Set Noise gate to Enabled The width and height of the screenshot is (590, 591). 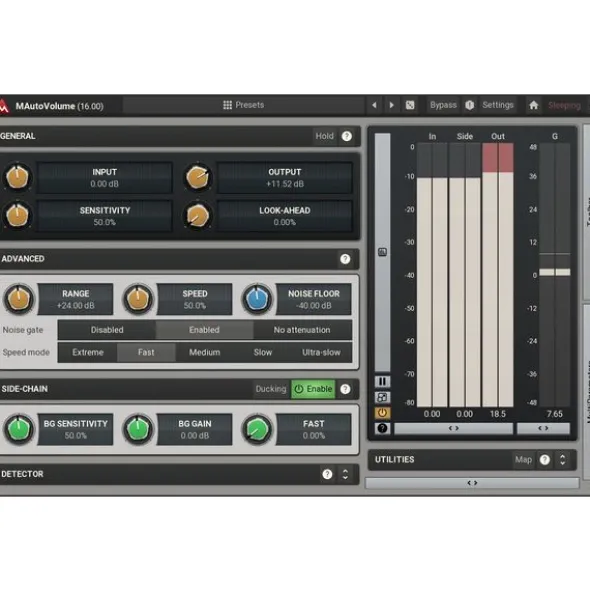tap(204, 330)
